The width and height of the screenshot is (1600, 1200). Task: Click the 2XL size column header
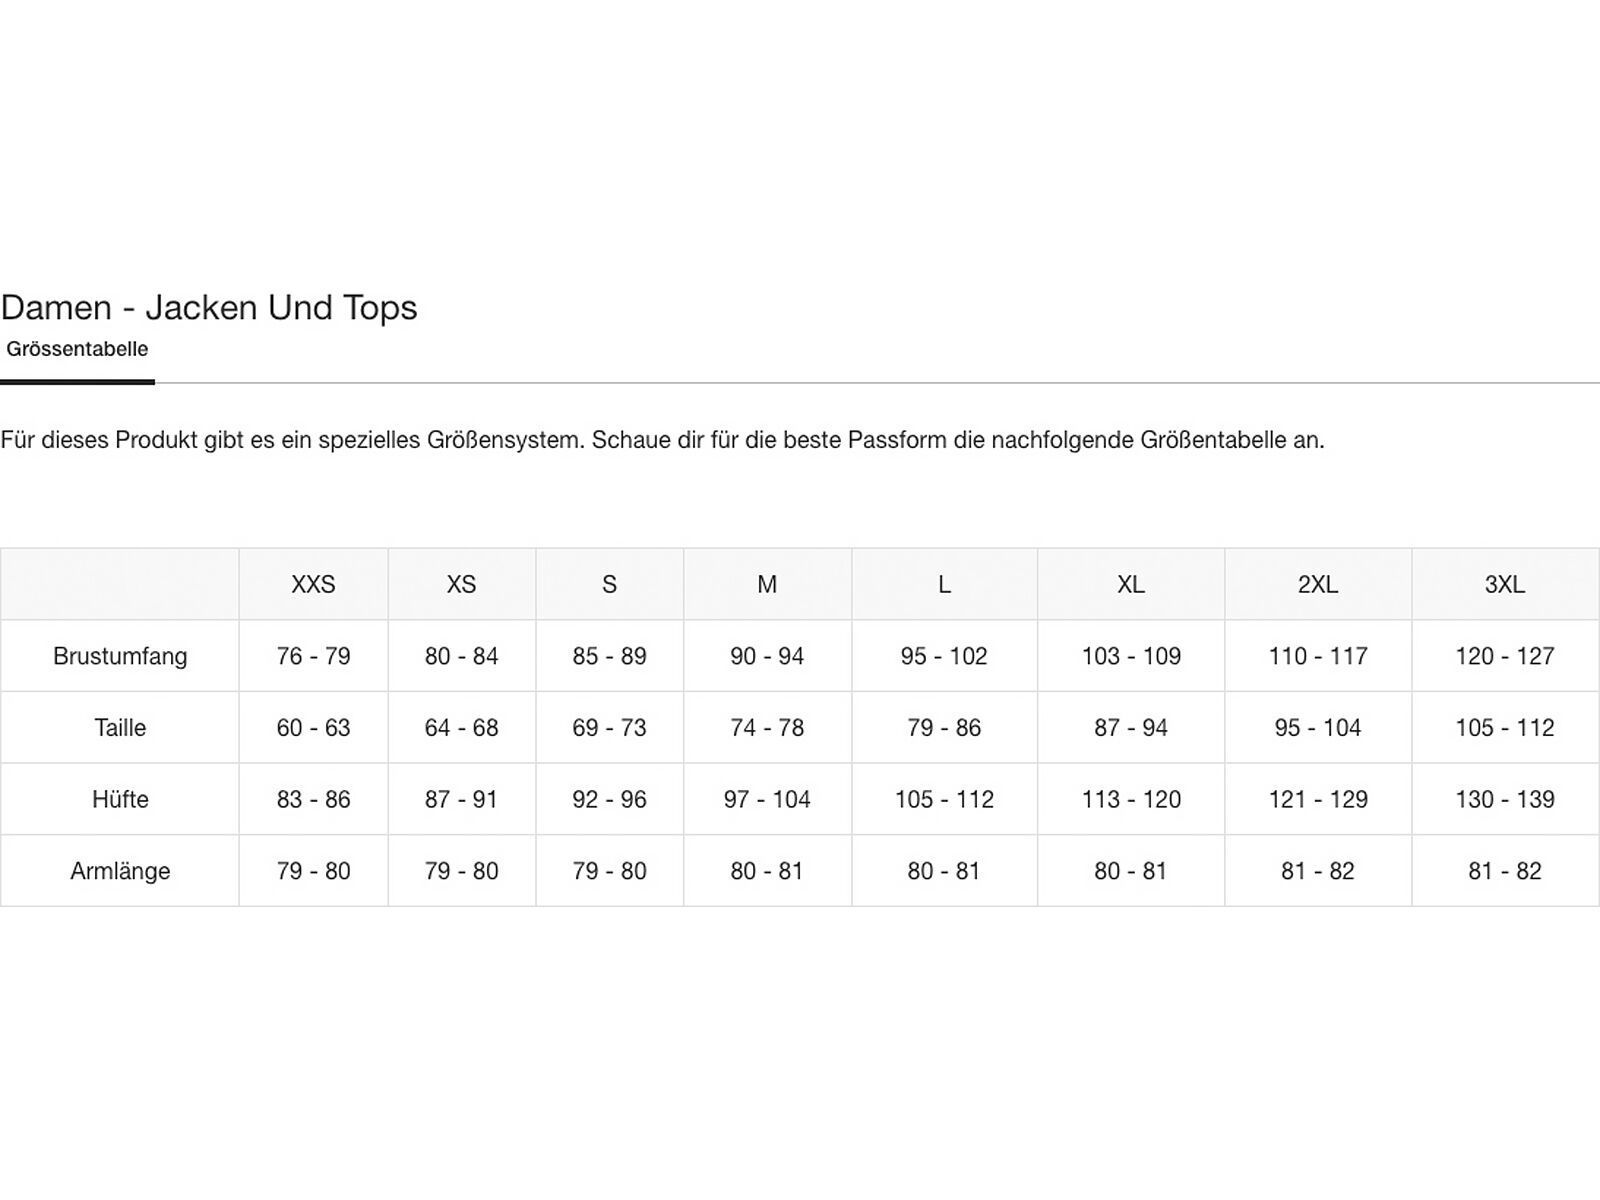coord(1318,585)
